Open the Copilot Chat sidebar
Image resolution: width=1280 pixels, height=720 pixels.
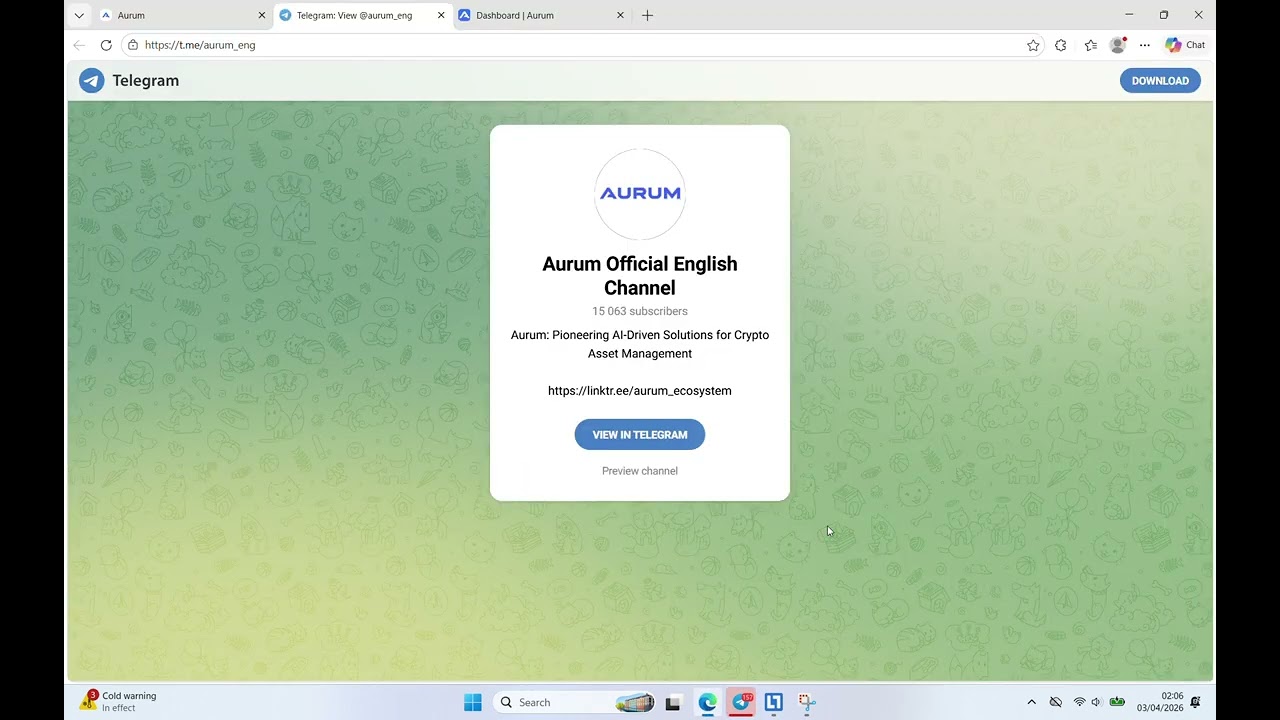1185,45
